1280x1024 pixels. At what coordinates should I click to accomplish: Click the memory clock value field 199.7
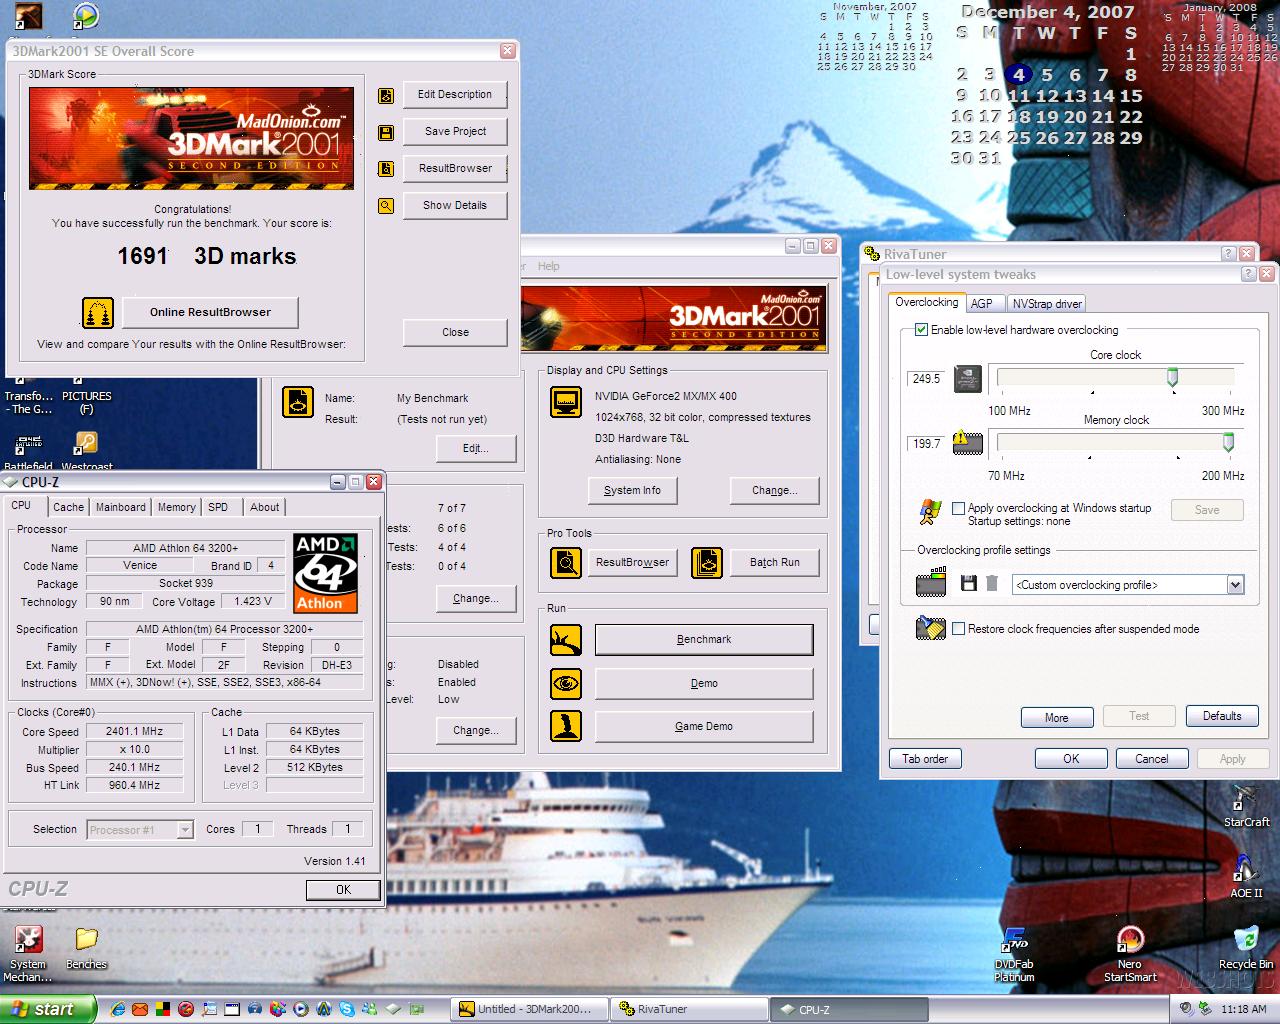(x=927, y=443)
